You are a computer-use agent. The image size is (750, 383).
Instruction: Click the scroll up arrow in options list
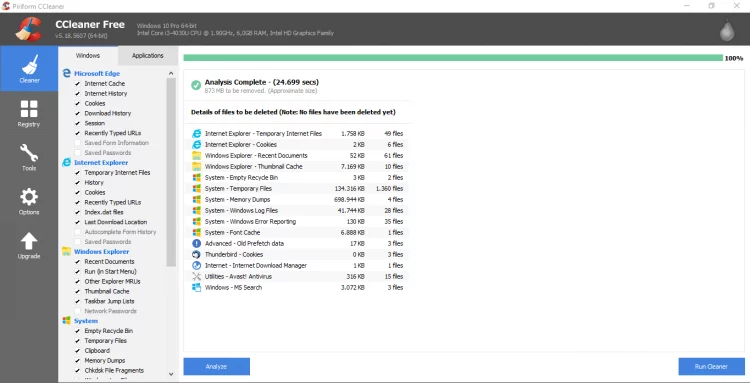[x=171, y=74]
